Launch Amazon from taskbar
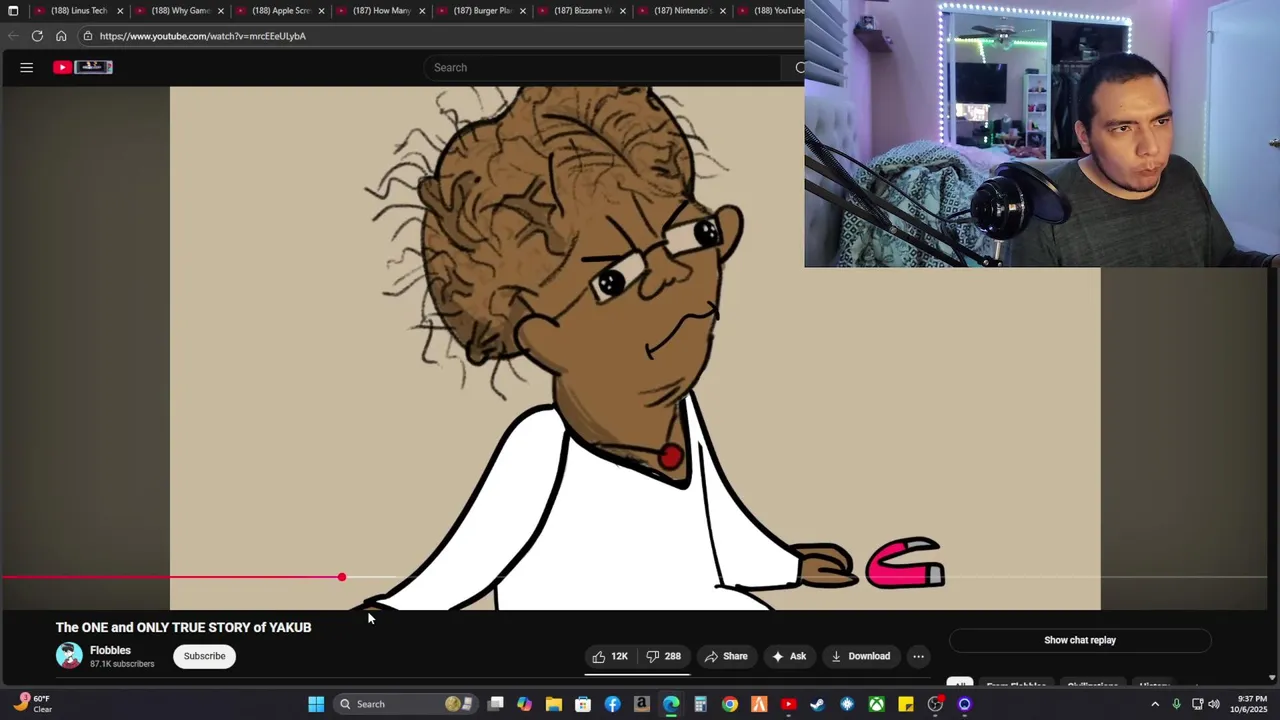The image size is (1280, 720). 642,704
